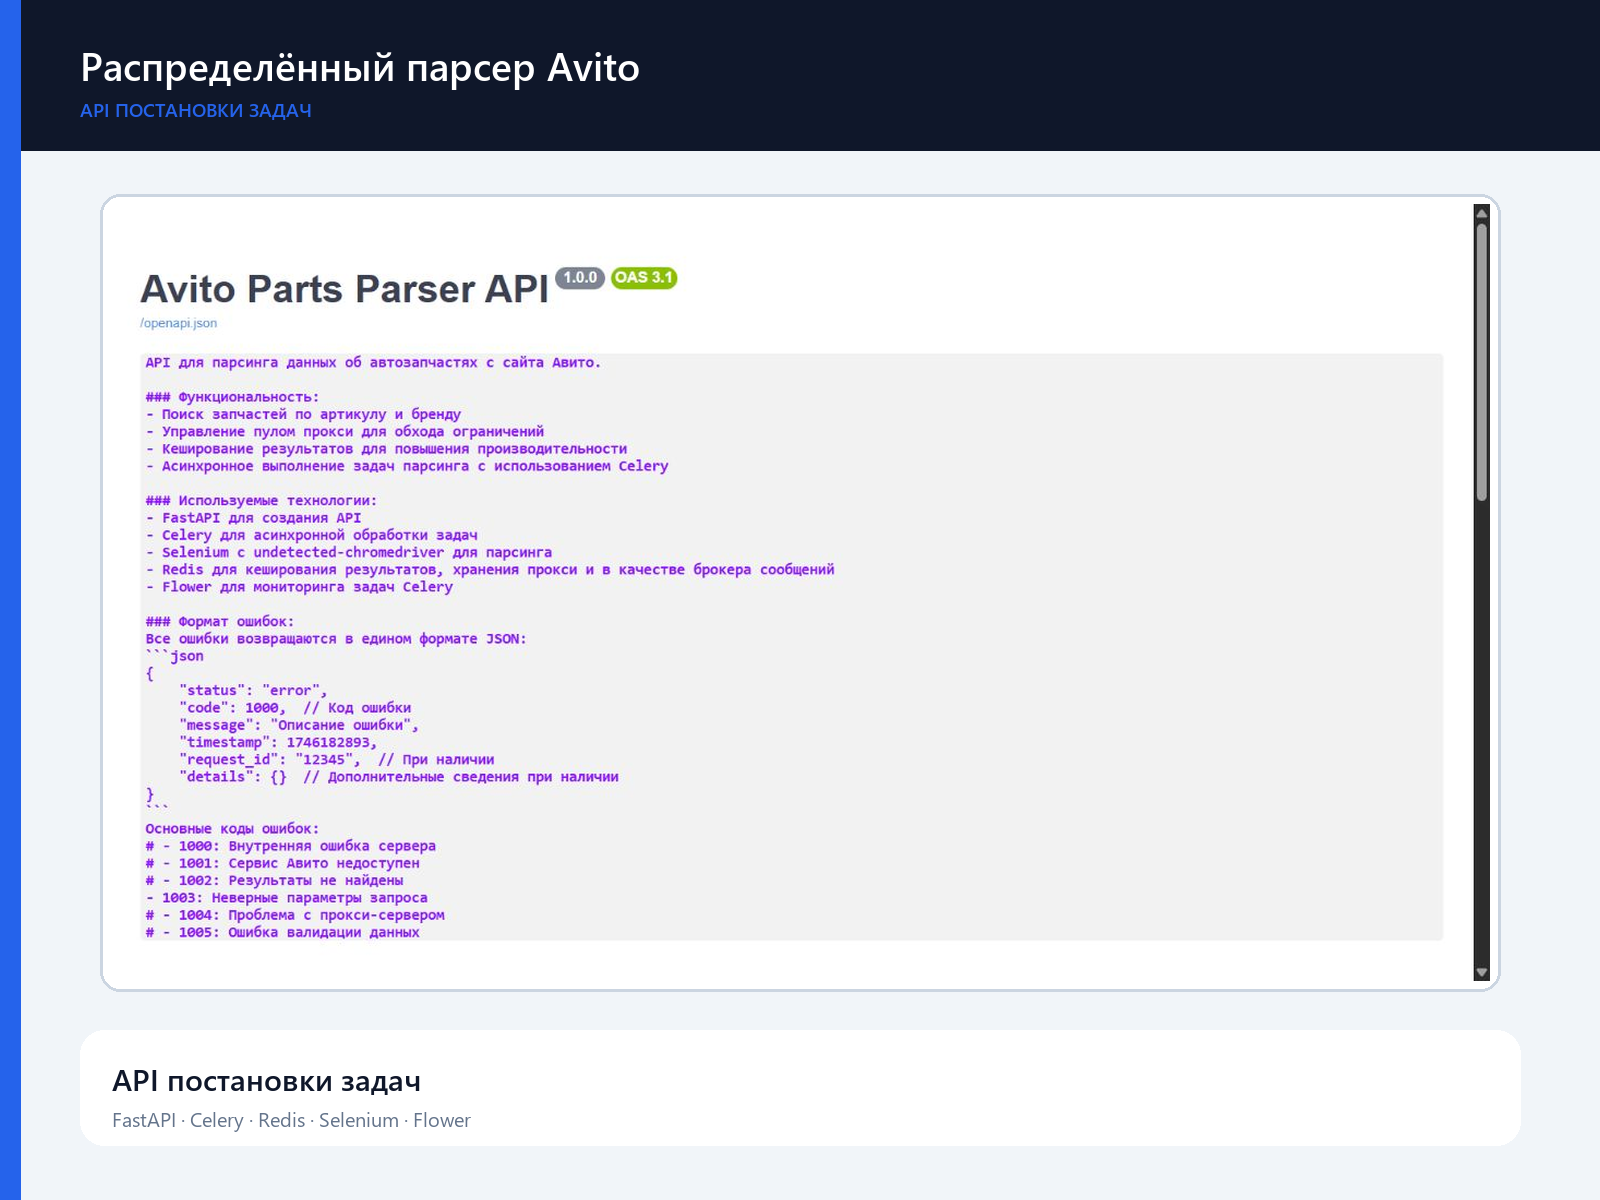
Task: Open the /openapi.json link
Action: click(x=179, y=323)
